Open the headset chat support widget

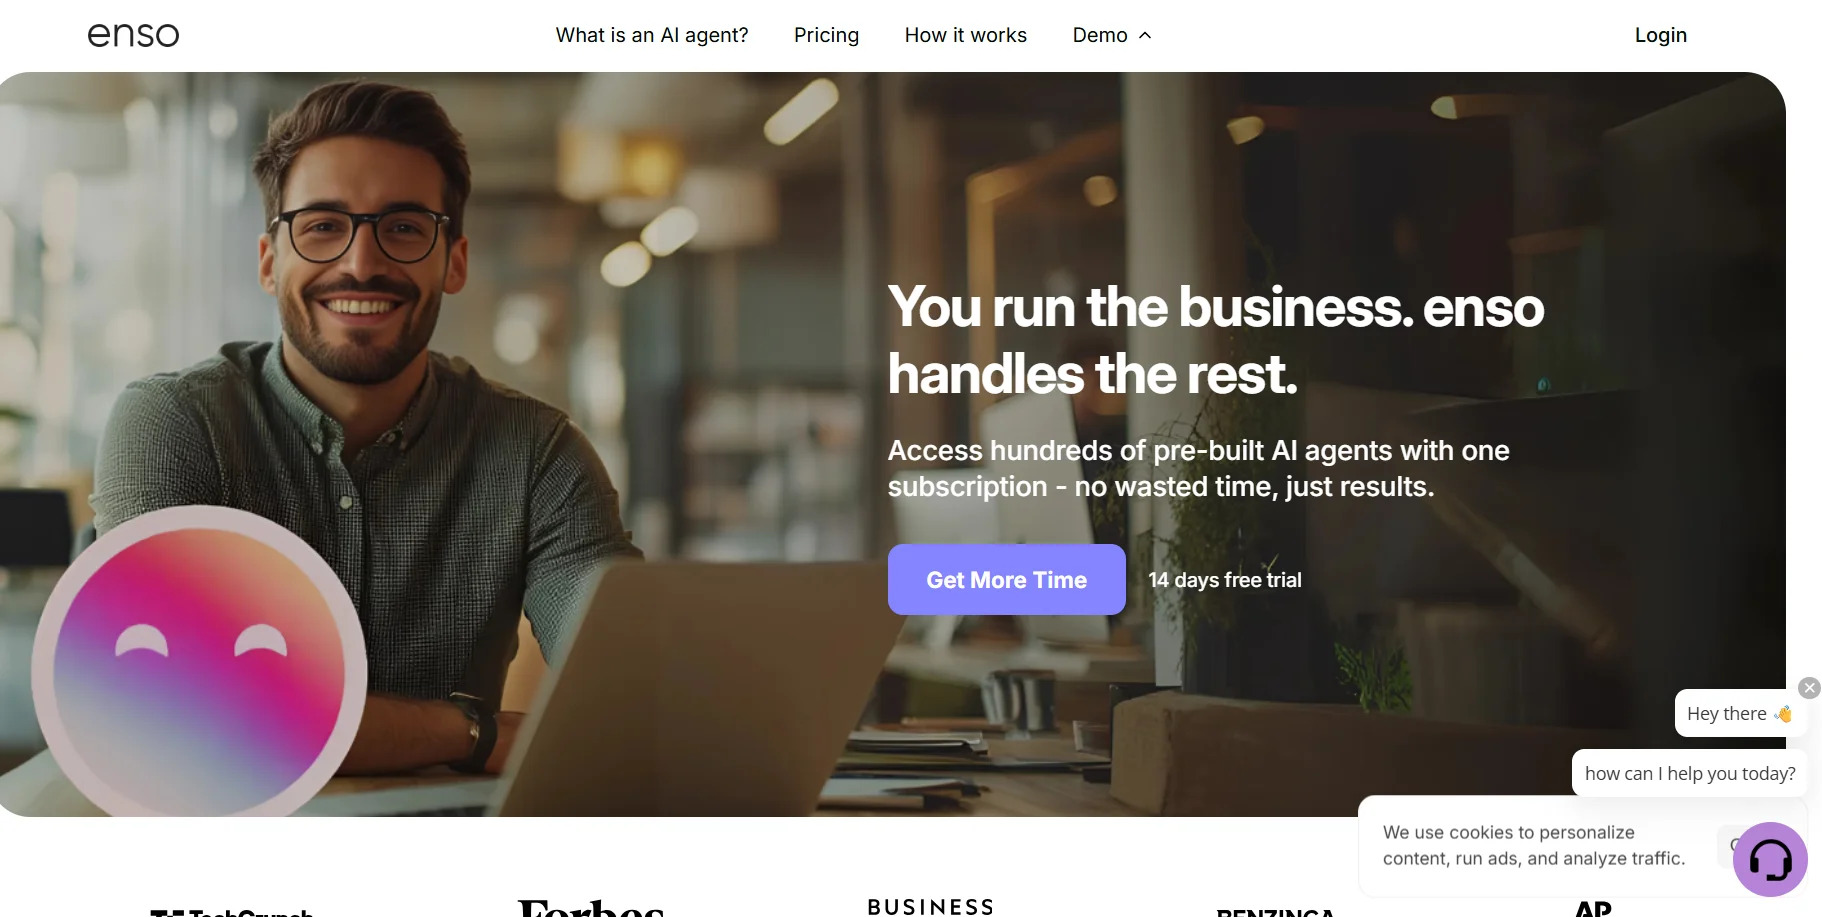click(1770, 859)
